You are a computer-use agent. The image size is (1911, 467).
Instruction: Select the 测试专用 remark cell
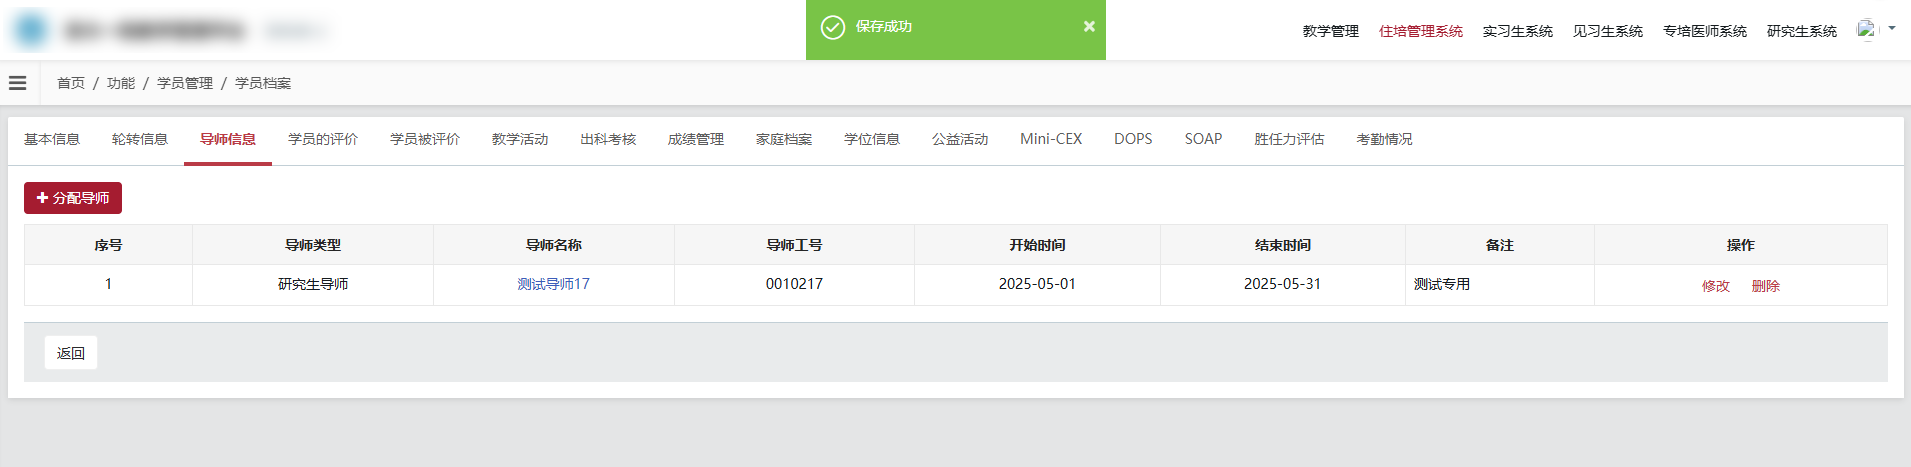point(1500,285)
